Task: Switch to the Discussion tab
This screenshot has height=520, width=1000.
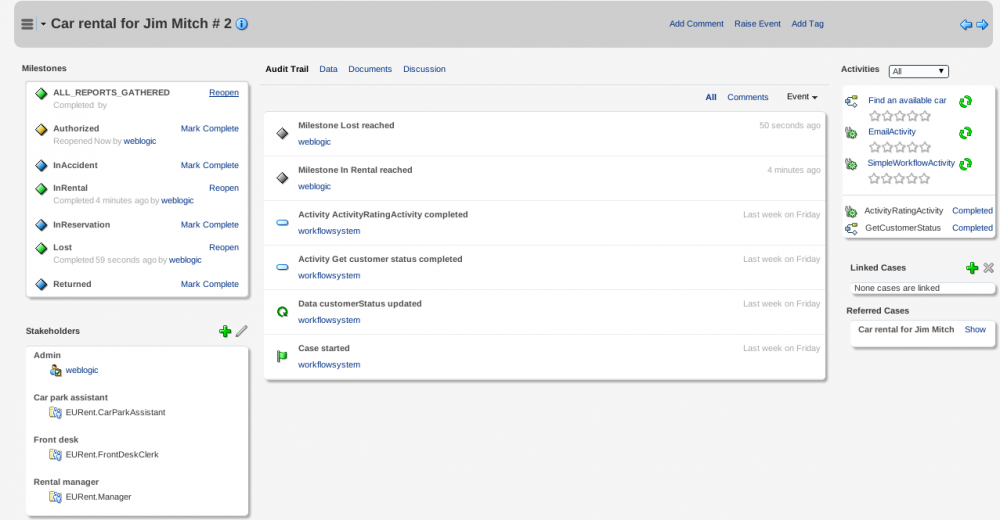Action: pos(424,69)
